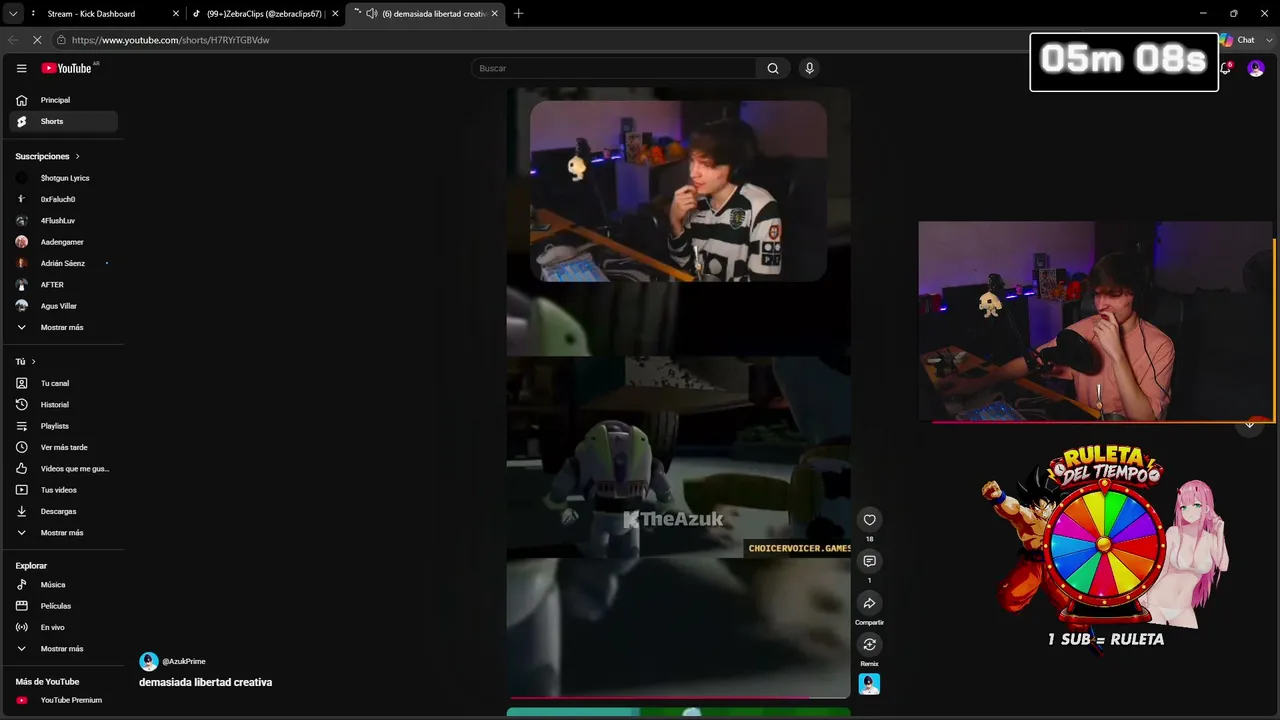1280x720 pixels.
Task: Select the demasiada libertad creativa tab
Action: 427,13
